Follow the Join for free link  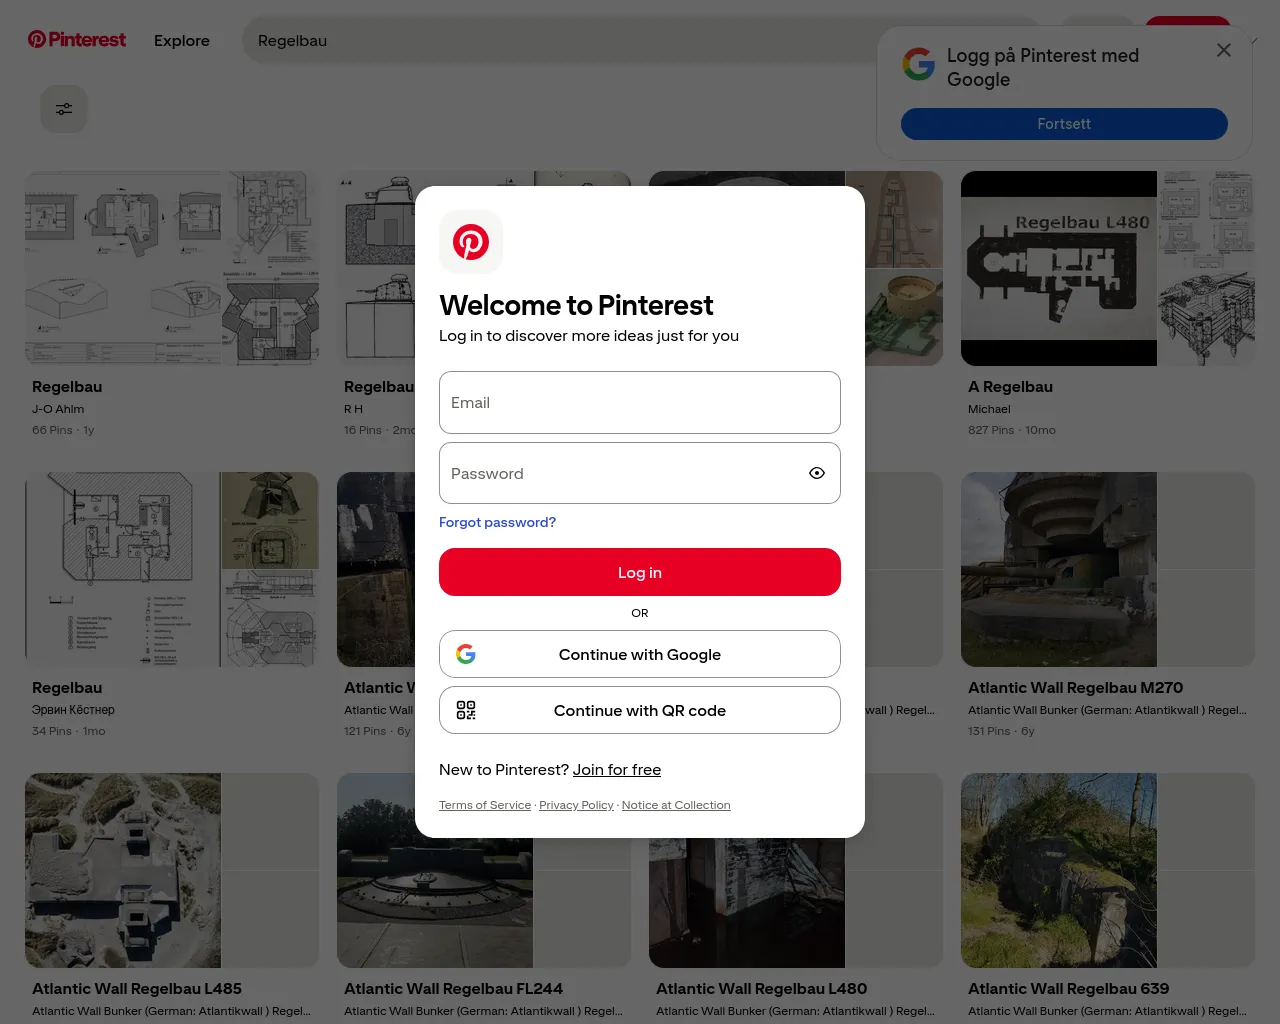pos(617,769)
